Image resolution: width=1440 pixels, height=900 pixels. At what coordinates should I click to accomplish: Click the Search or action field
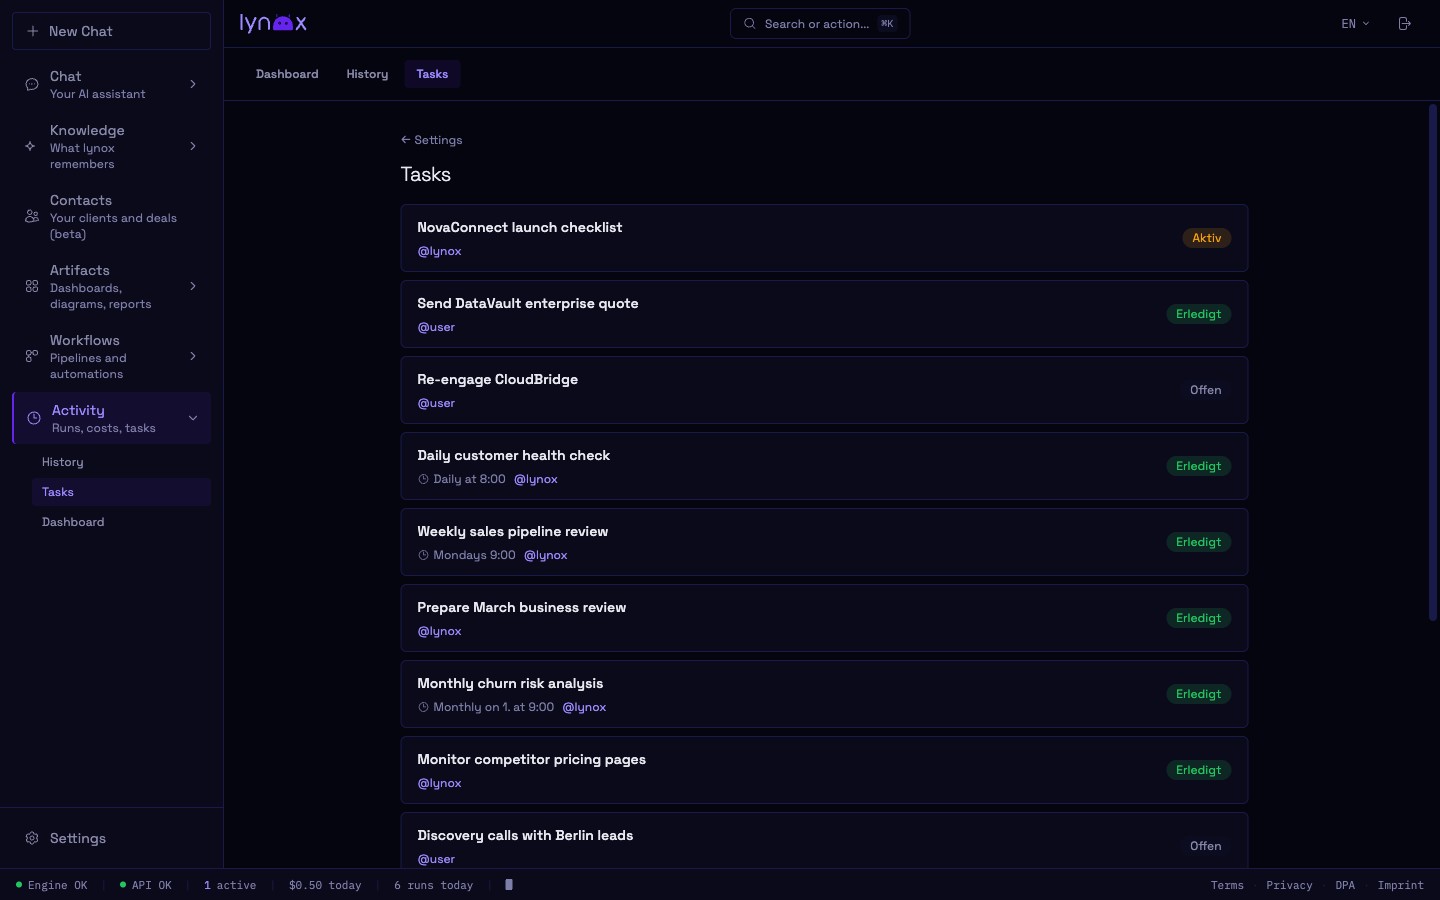(820, 23)
